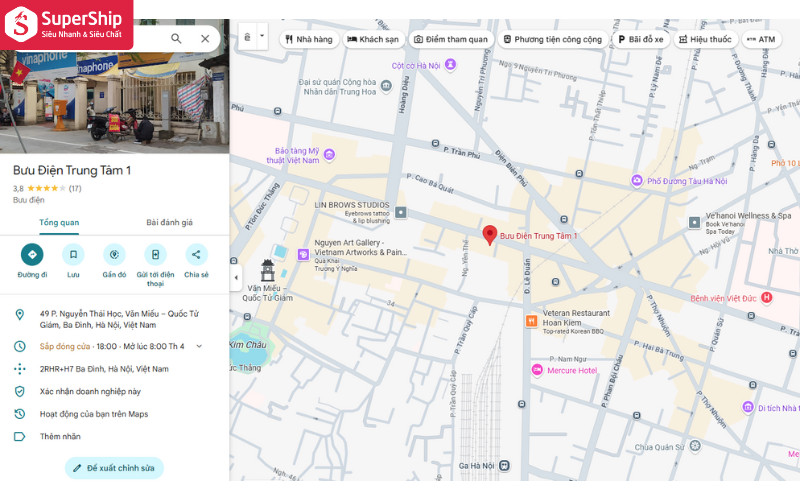Click the Di tích Nhà marker icon

748,407
